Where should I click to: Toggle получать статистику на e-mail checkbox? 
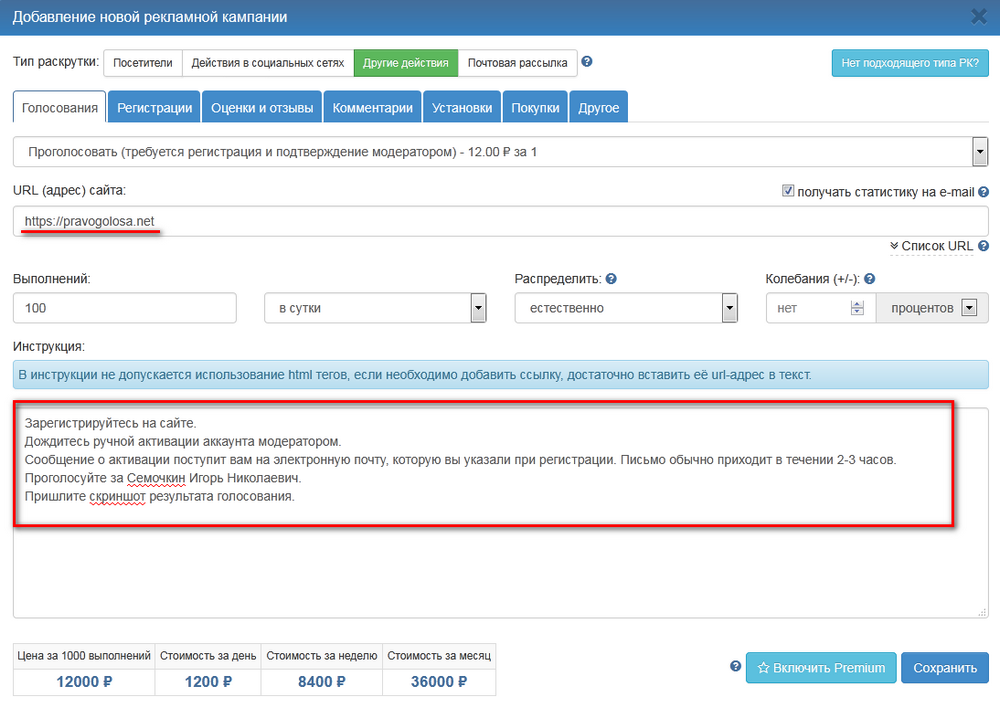[x=788, y=191]
